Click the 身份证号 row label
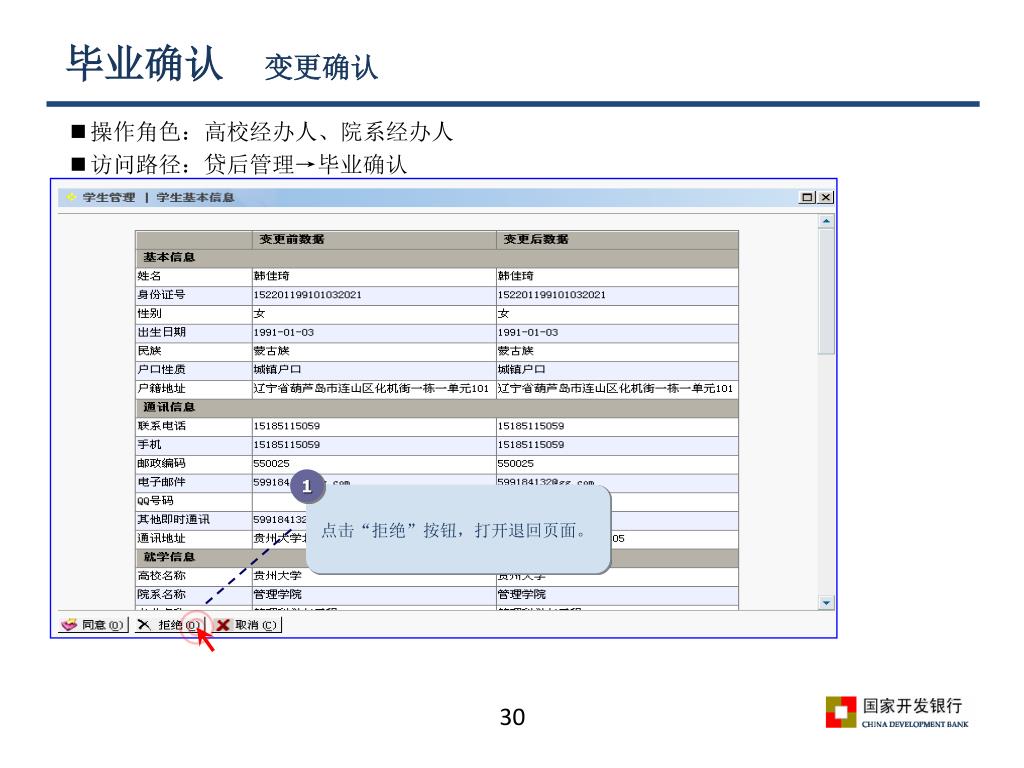 pos(161,295)
